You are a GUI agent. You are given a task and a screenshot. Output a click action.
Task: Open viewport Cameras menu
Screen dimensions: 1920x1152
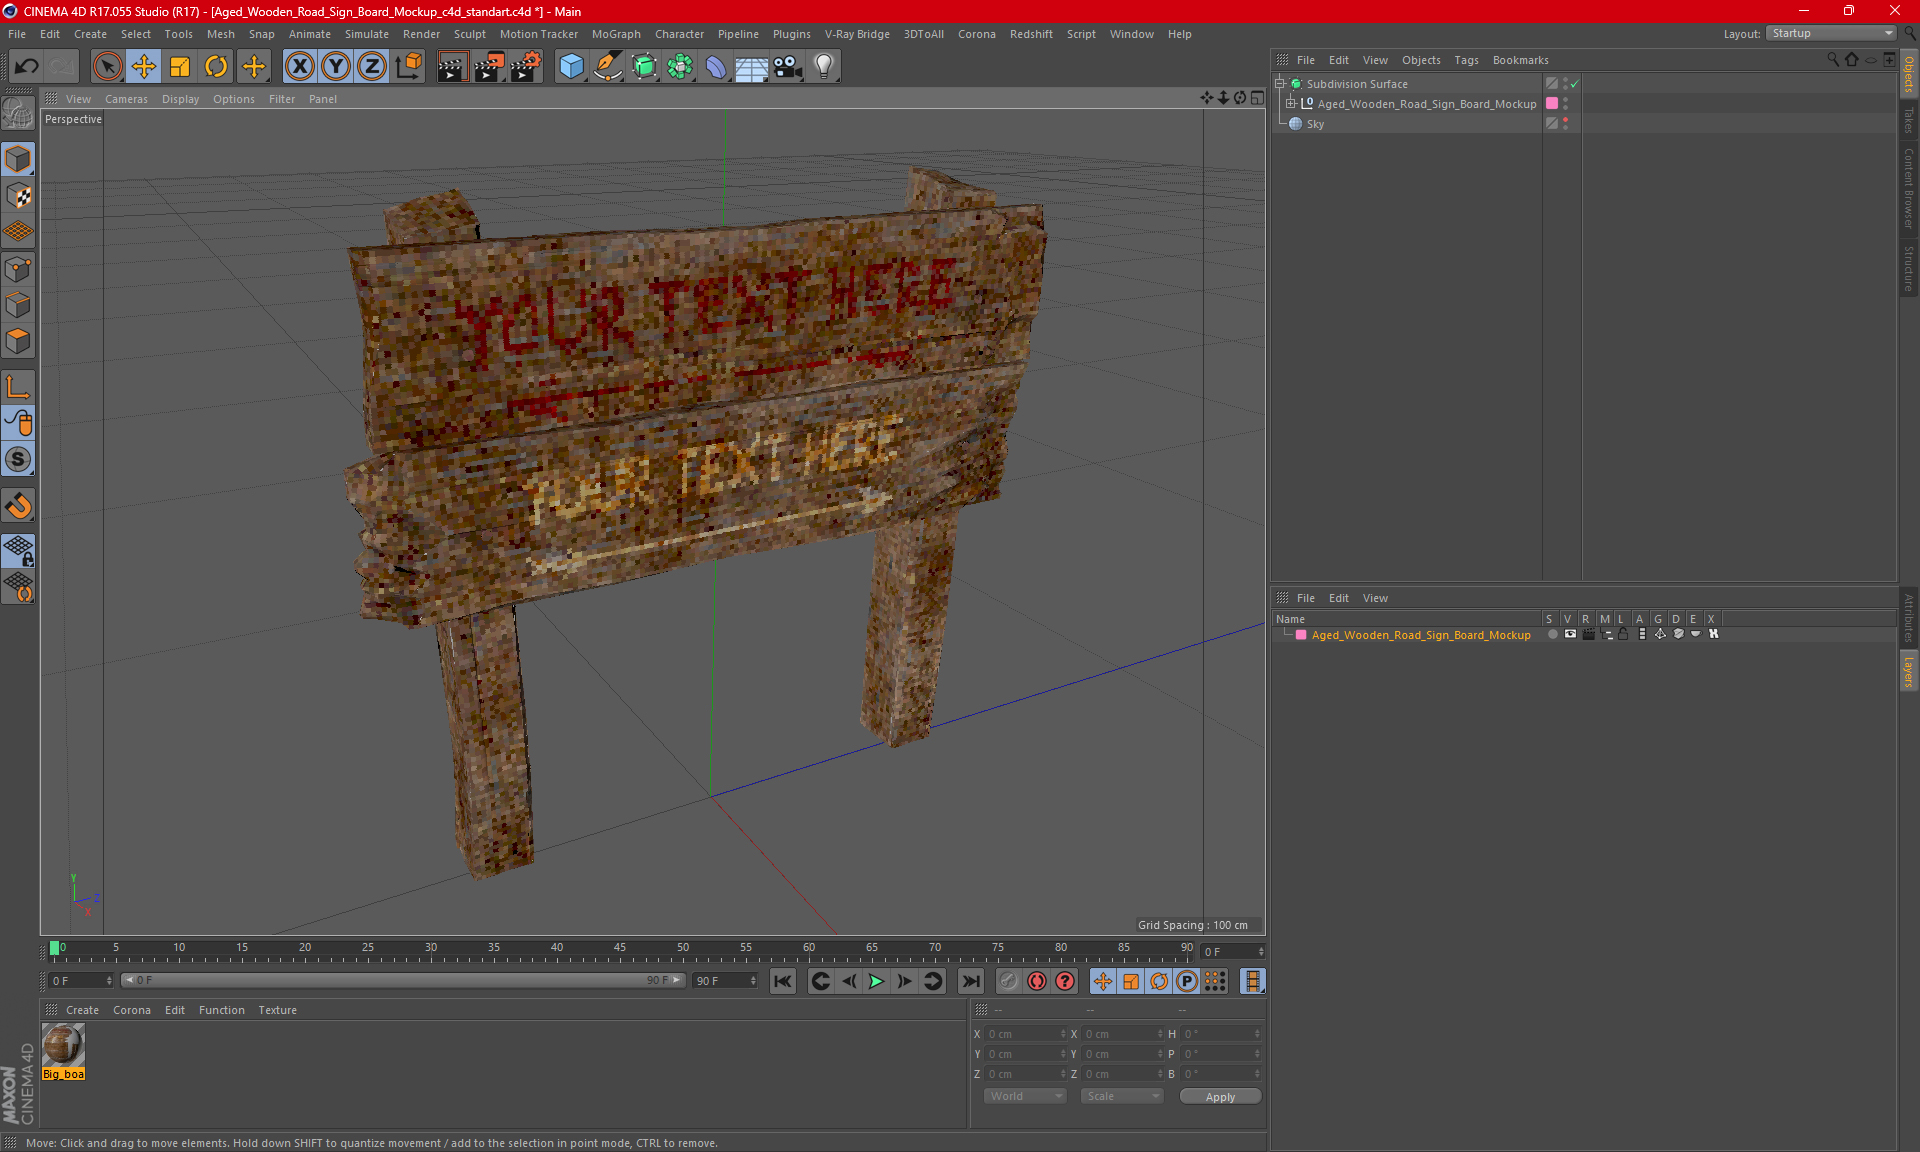tap(126, 99)
